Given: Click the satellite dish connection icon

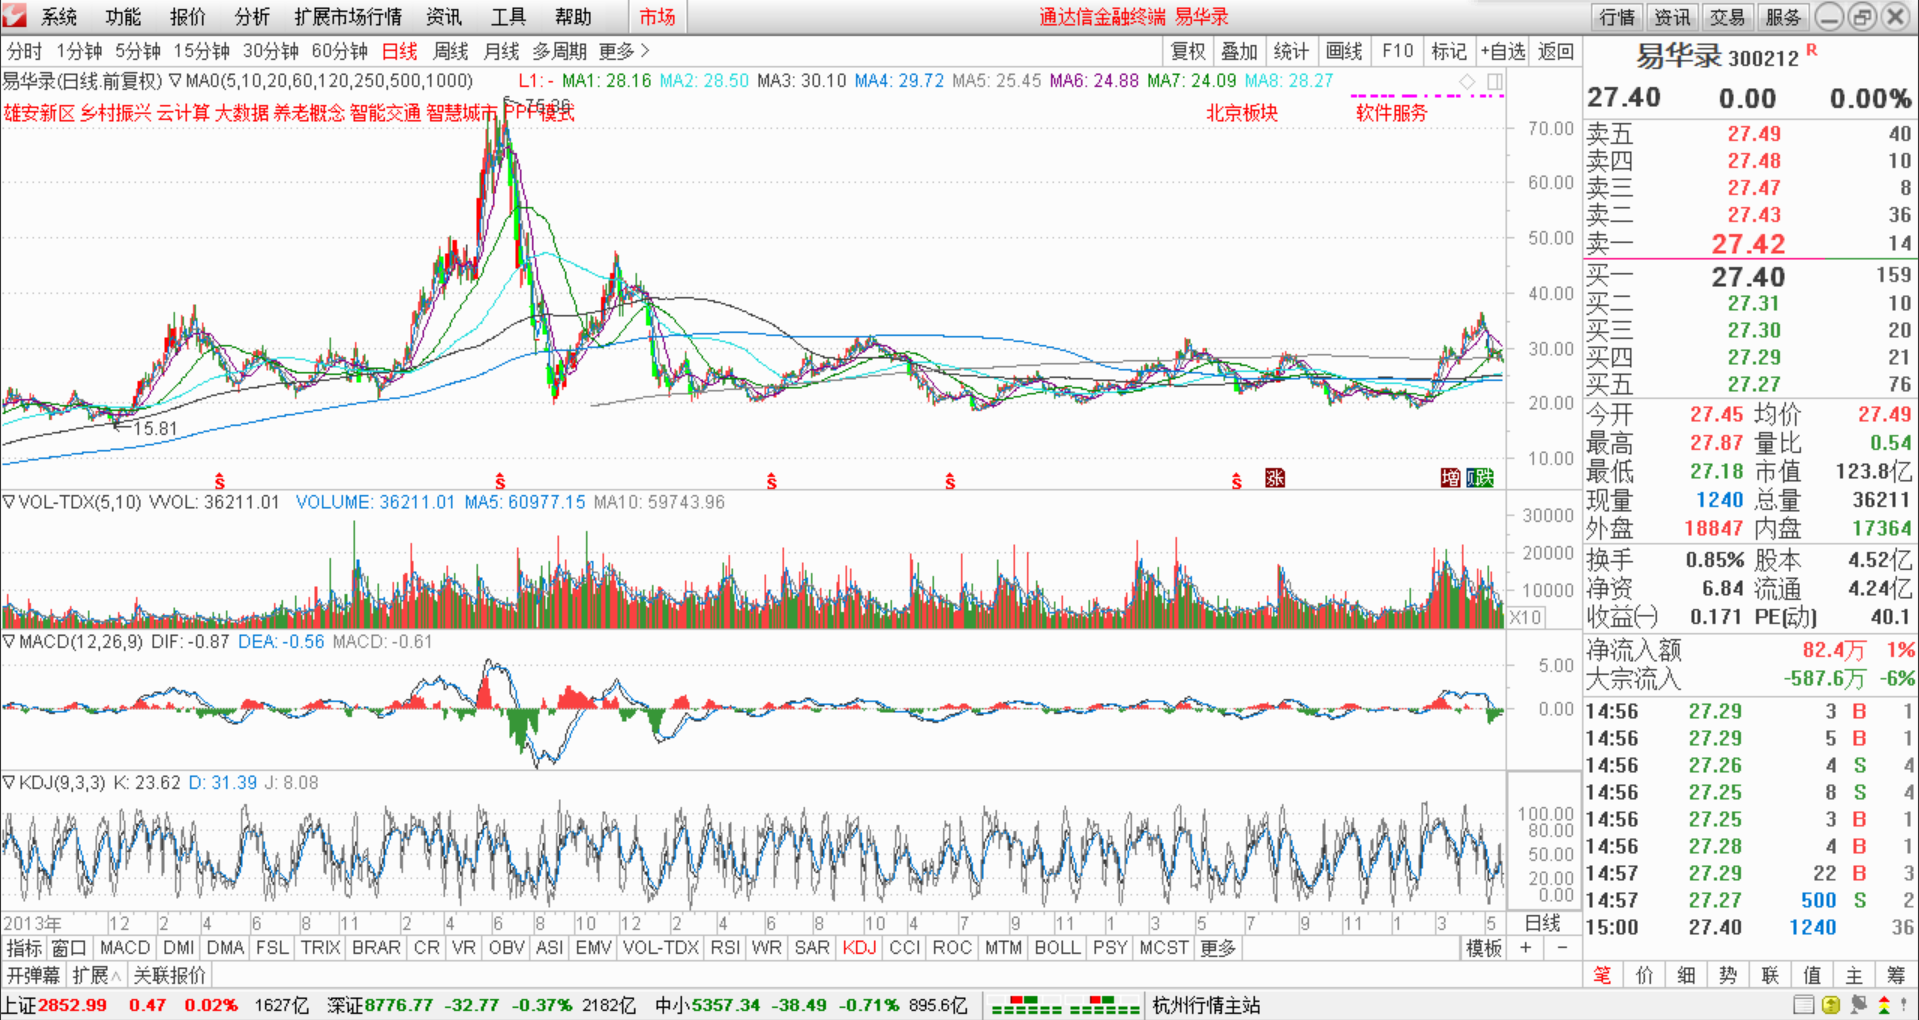Looking at the screenshot, I should 1858,1005.
